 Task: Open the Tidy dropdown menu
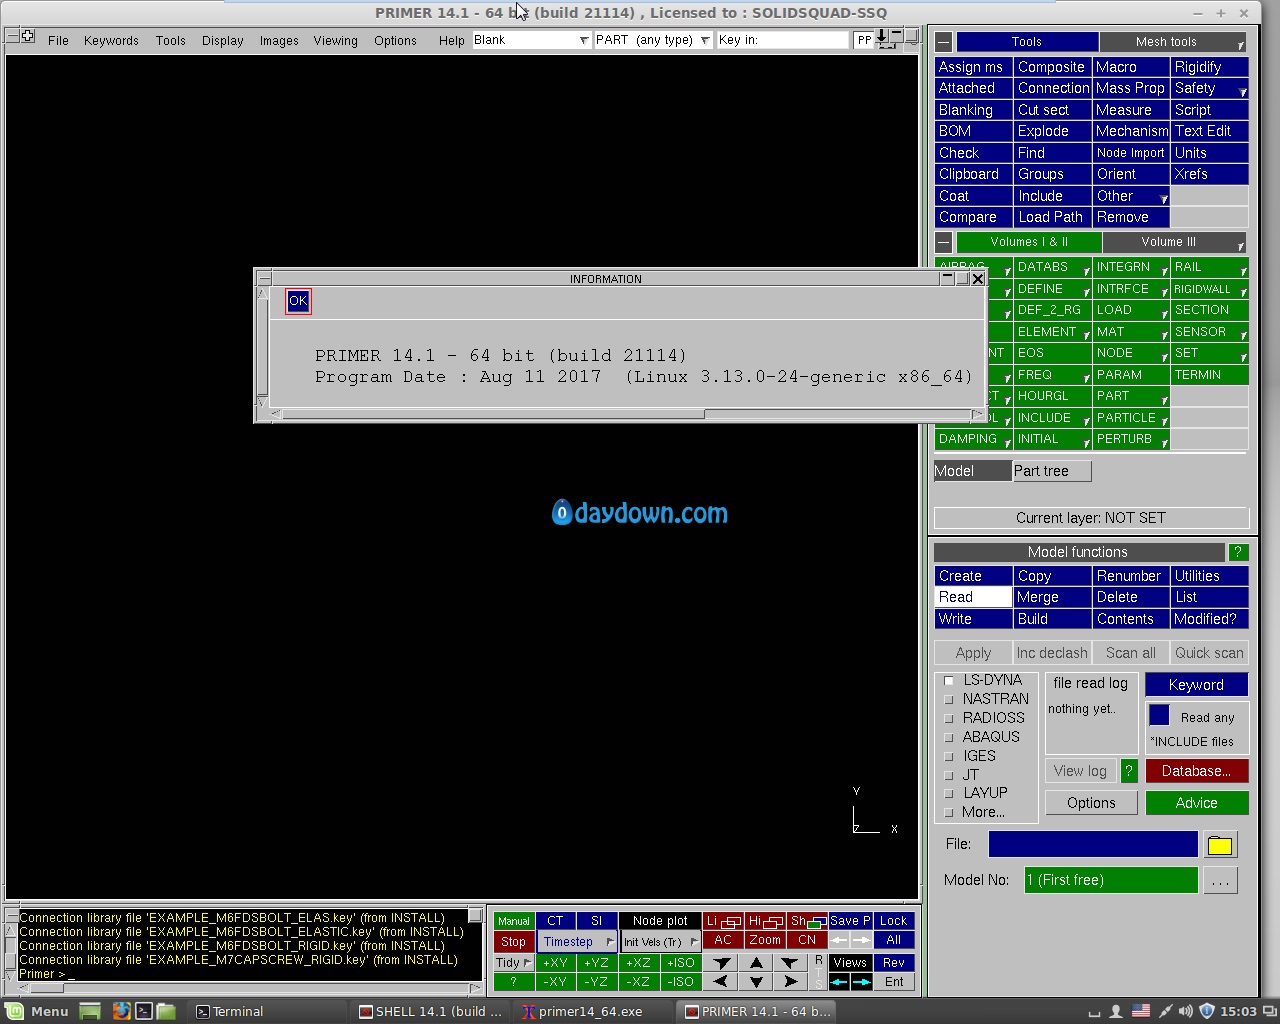pyautogui.click(x=514, y=963)
